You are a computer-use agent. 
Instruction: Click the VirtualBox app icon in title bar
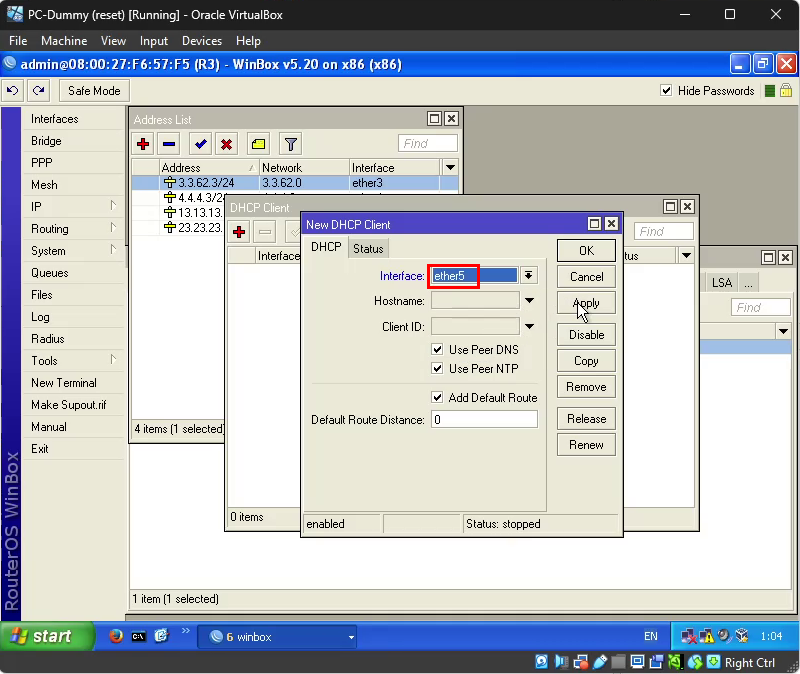(15, 14)
